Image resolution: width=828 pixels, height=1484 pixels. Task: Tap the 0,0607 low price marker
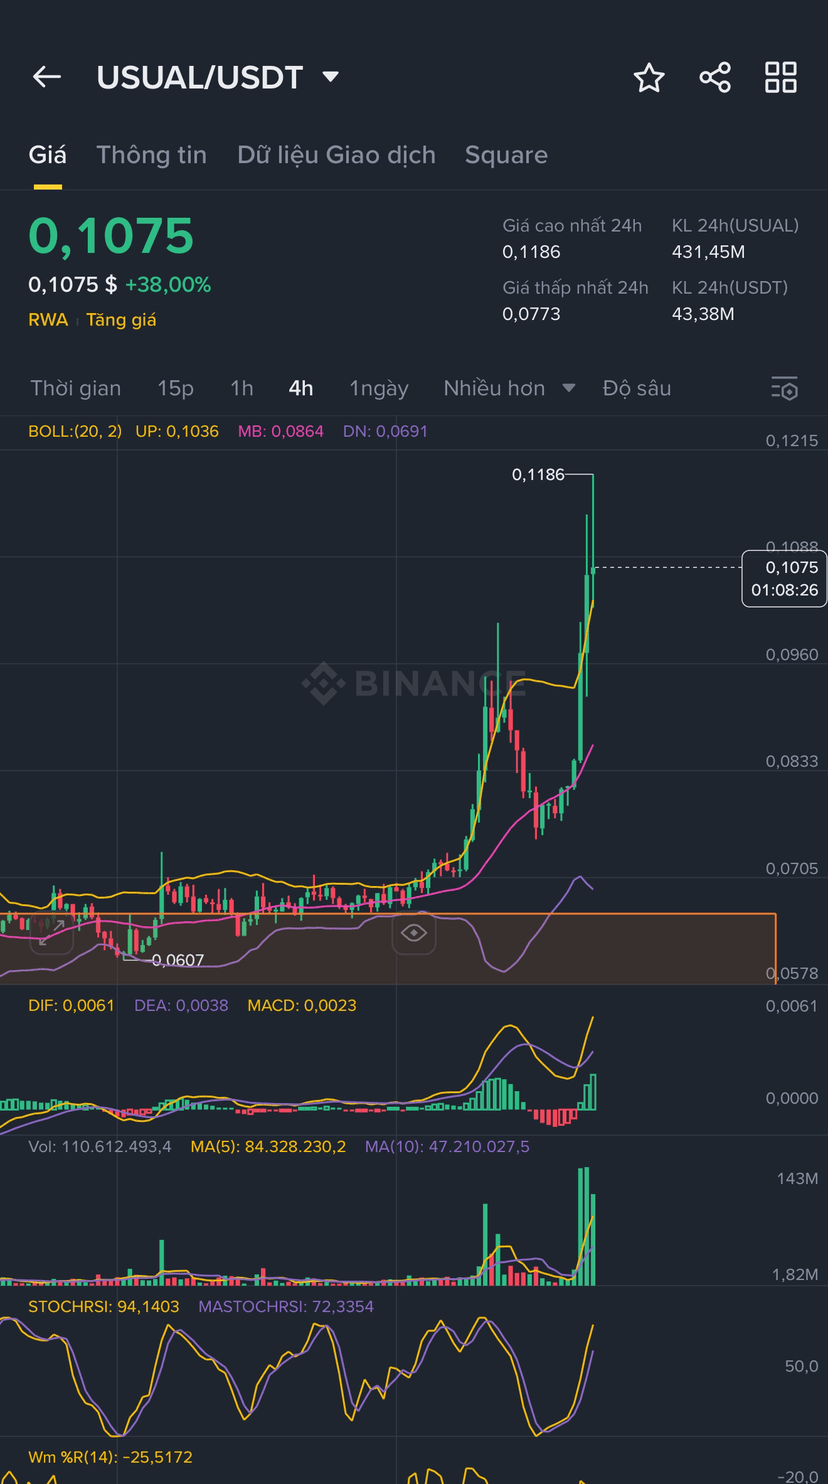pyautogui.click(x=178, y=961)
